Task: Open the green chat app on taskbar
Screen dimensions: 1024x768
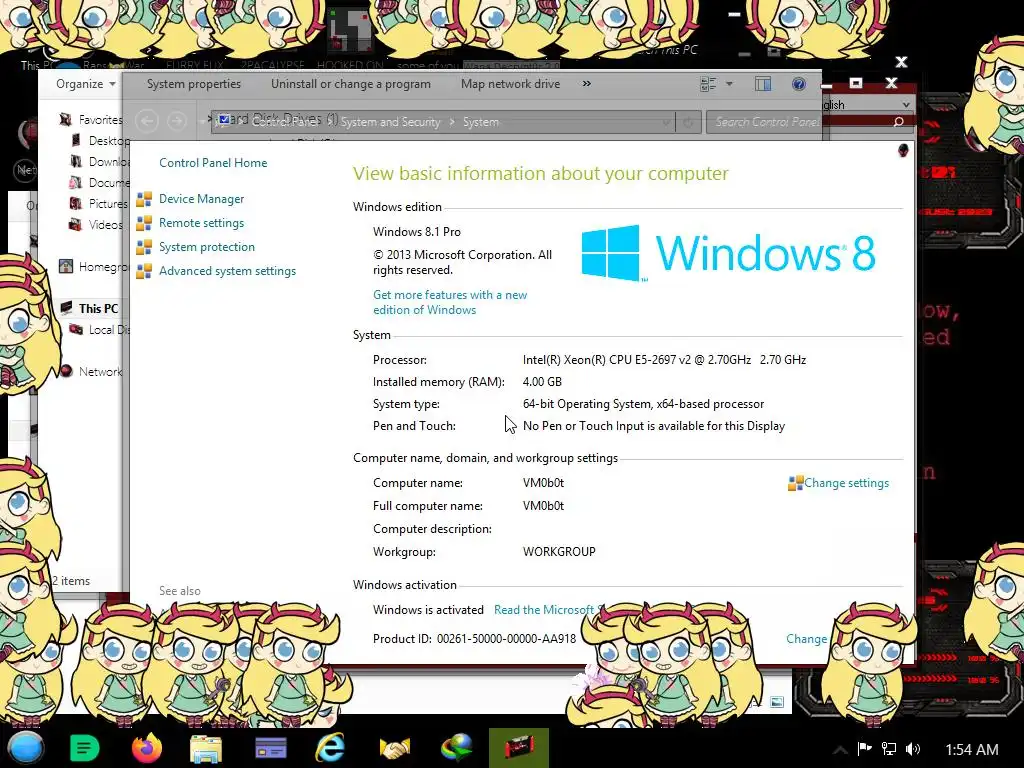Action: click(84, 748)
